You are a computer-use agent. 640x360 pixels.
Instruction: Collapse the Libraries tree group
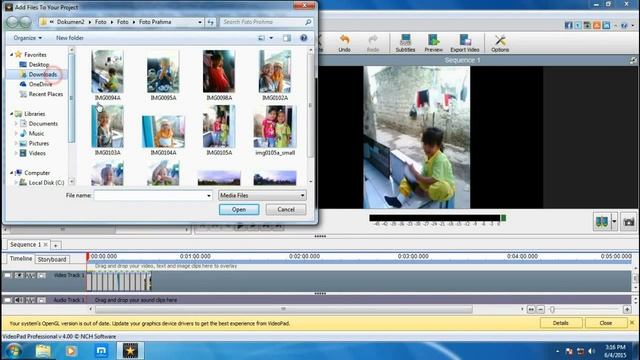11,113
